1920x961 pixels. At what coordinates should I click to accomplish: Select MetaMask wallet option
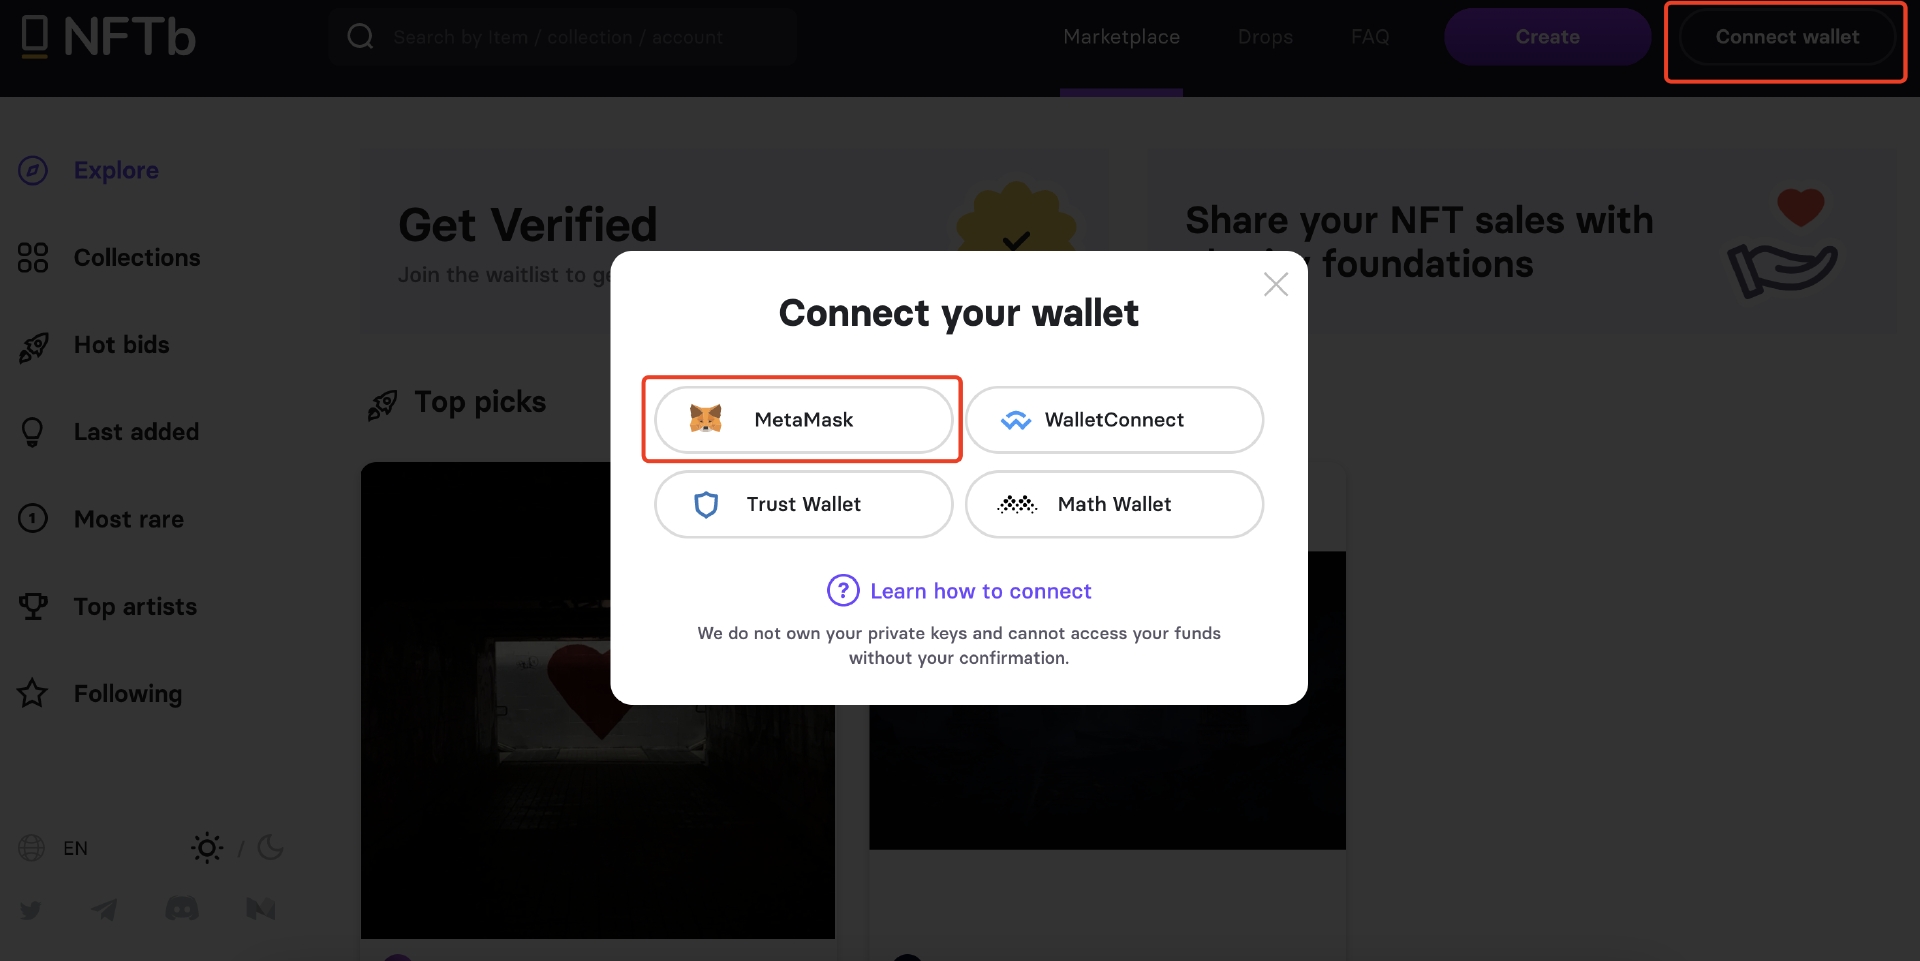(803, 420)
